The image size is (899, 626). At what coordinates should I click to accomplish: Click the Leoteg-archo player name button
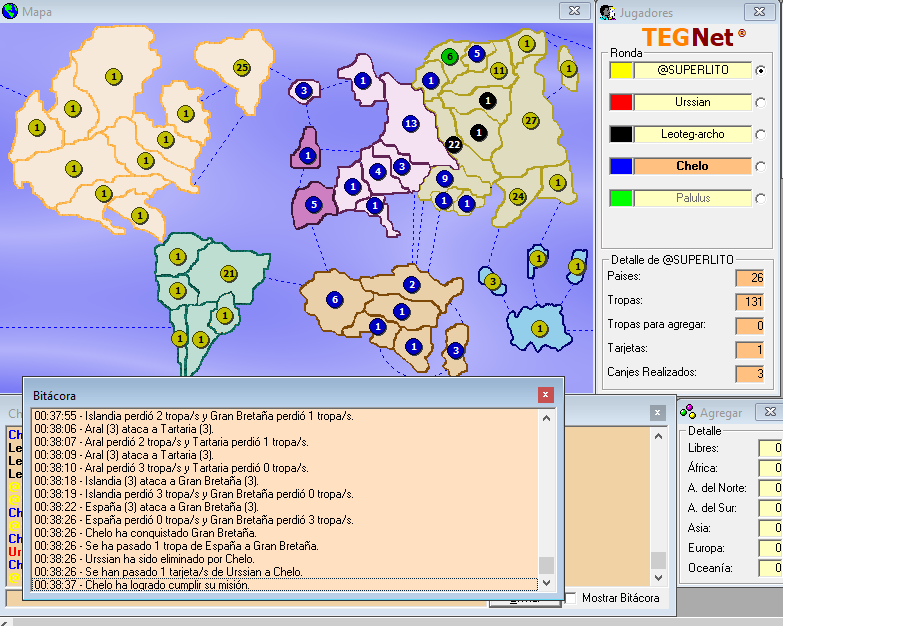[x=692, y=134]
